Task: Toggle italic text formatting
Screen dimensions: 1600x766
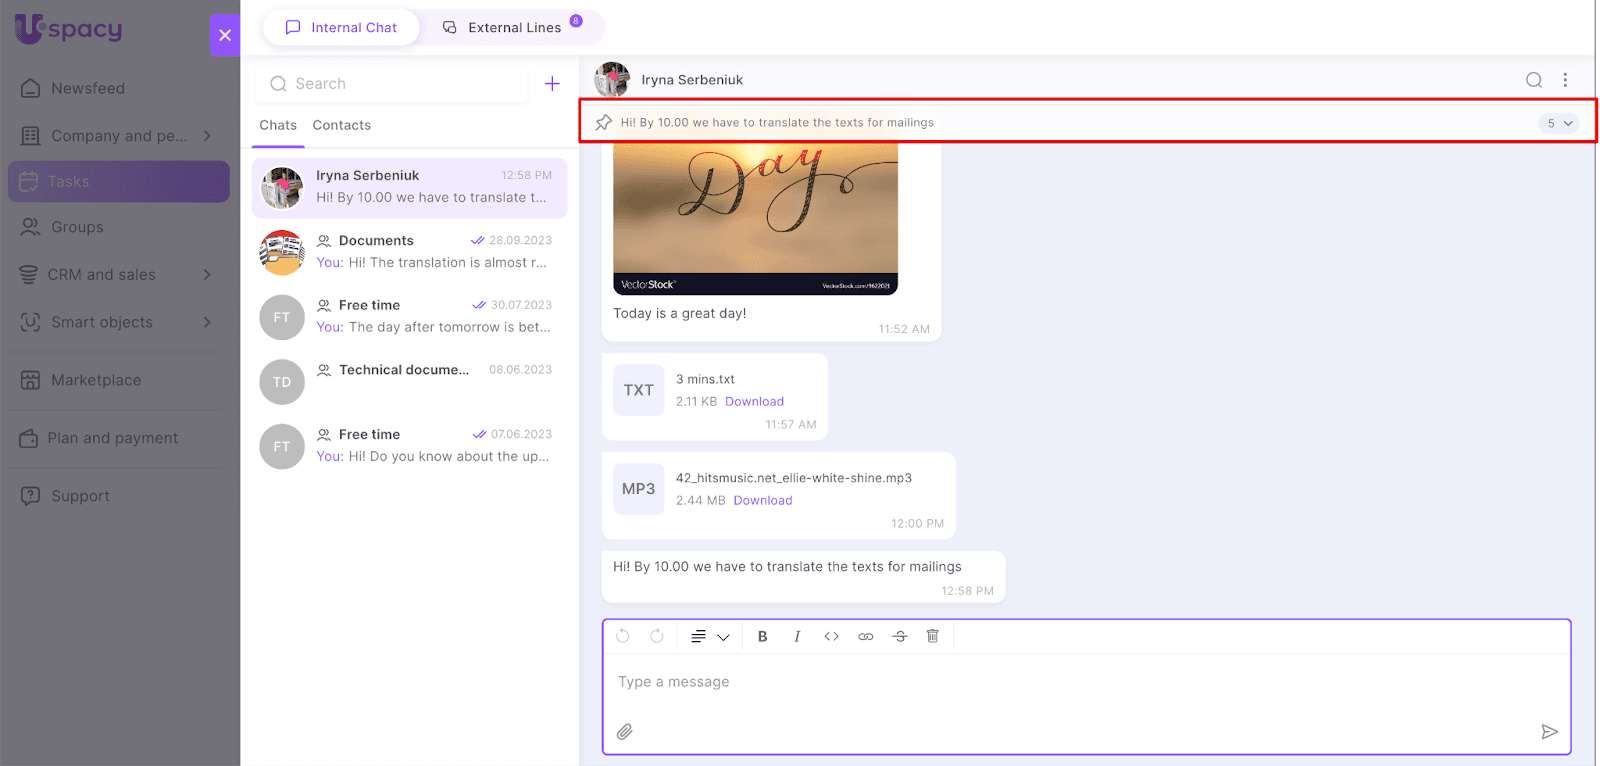Action: coord(797,636)
